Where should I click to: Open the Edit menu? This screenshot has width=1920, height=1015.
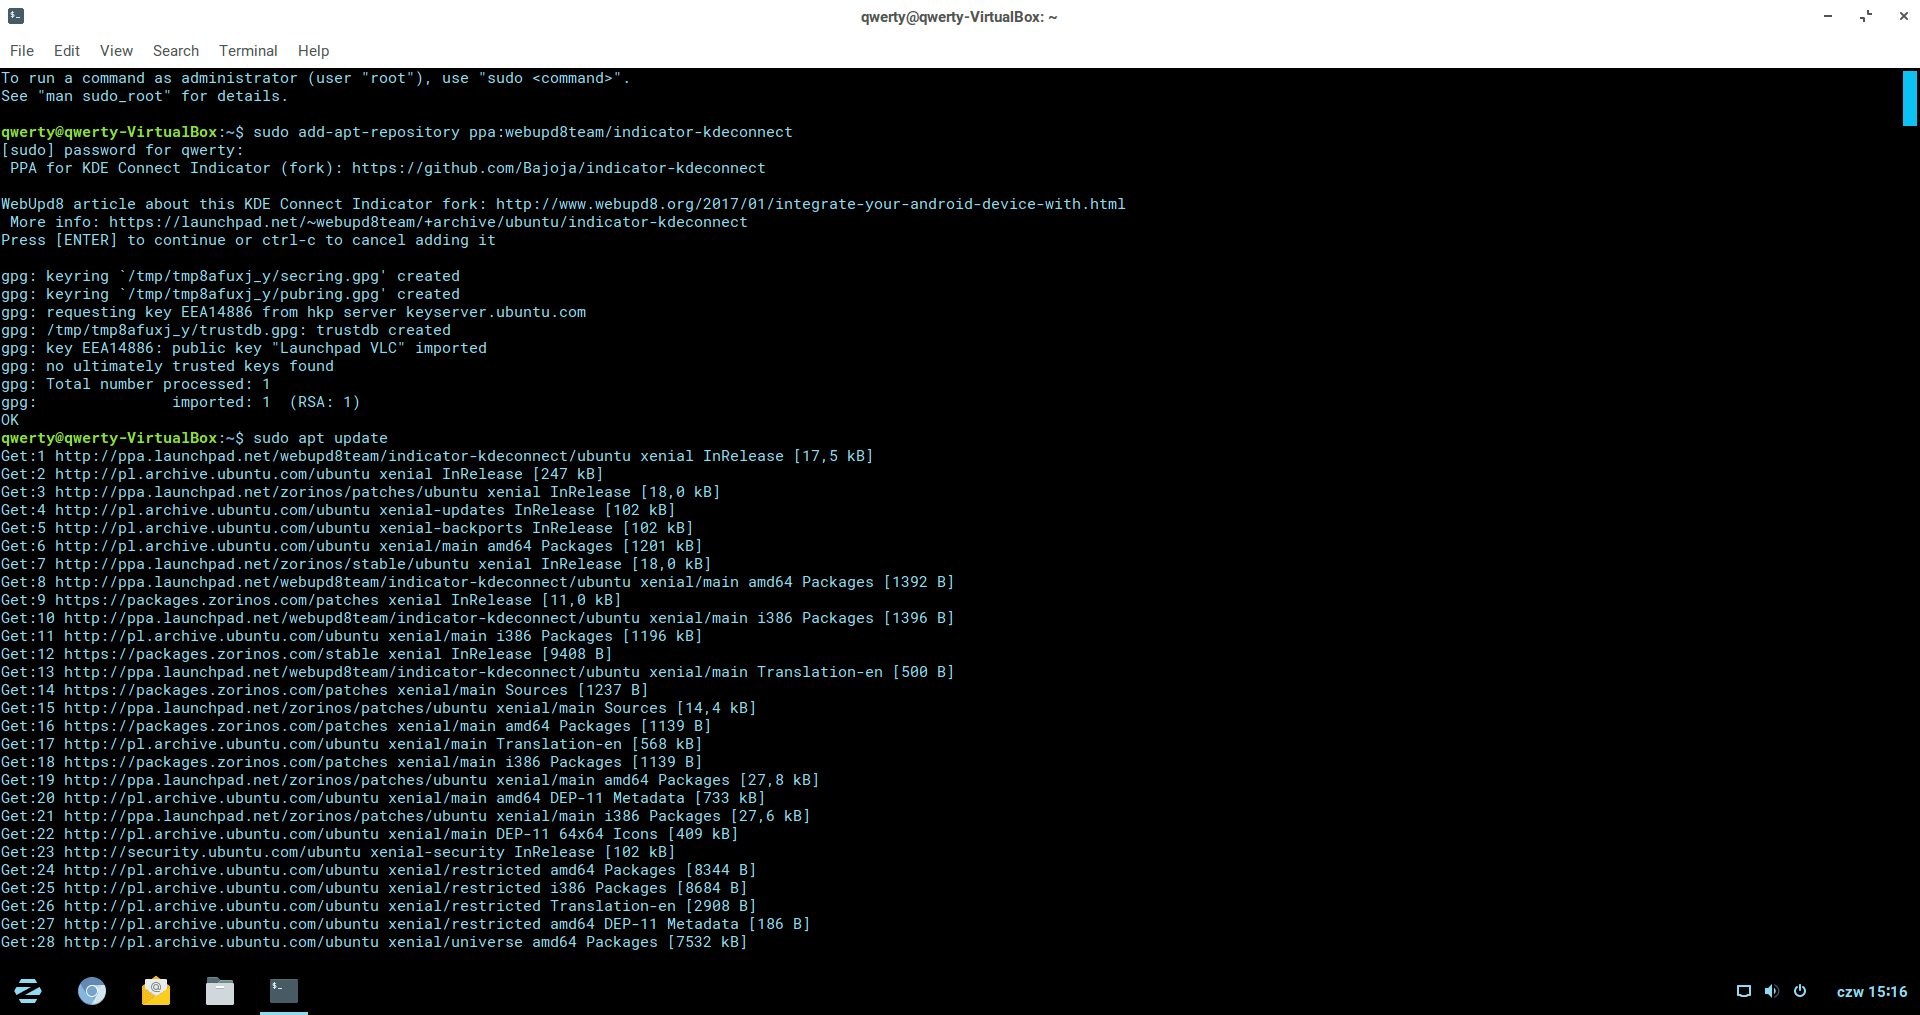tap(67, 51)
